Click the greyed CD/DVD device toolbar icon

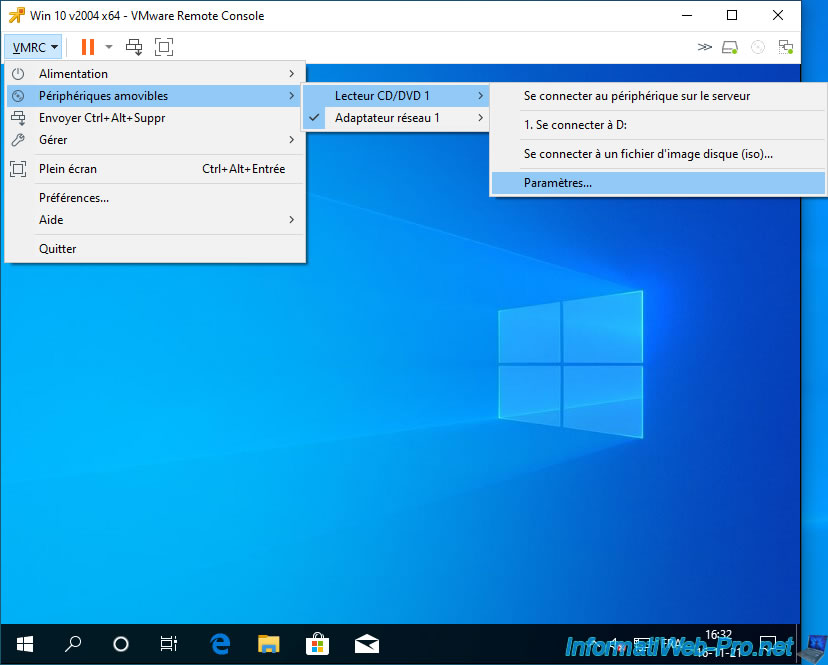758,47
